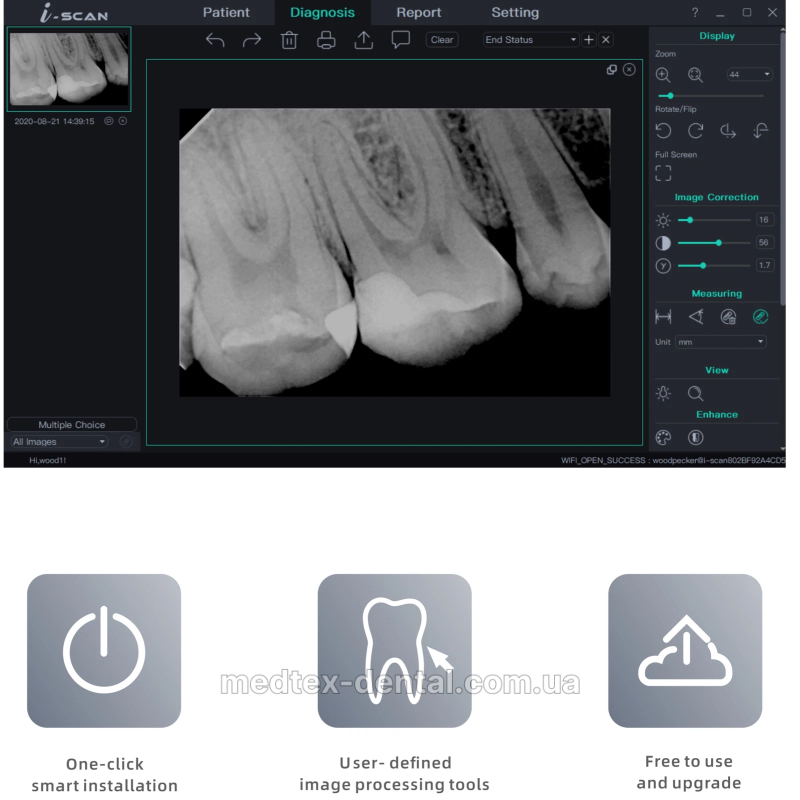The image size is (800, 800).
Task: Delete image with trash icon
Action: (x=289, y=40)
